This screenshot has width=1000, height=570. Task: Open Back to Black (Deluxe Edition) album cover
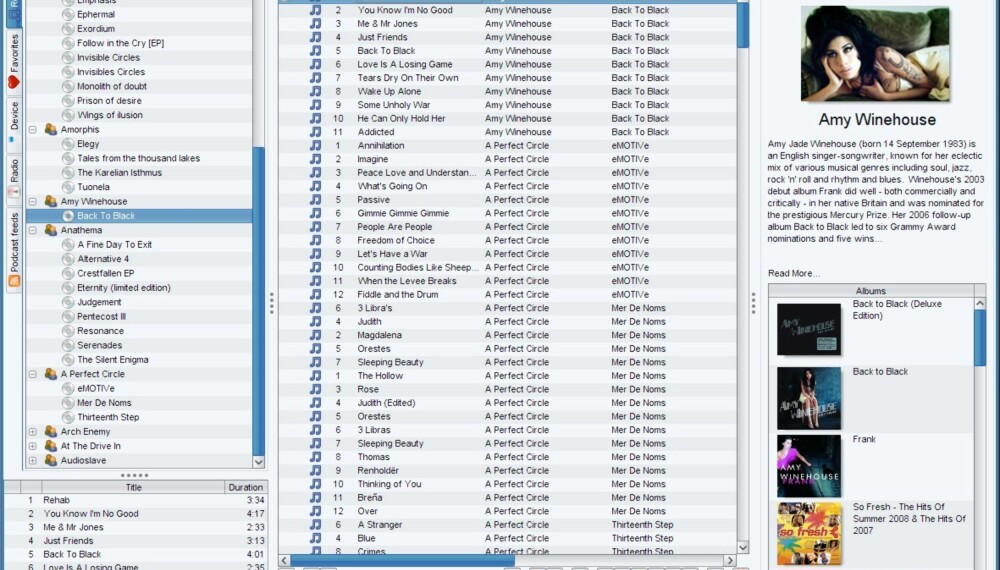click(x=809, y=329)
